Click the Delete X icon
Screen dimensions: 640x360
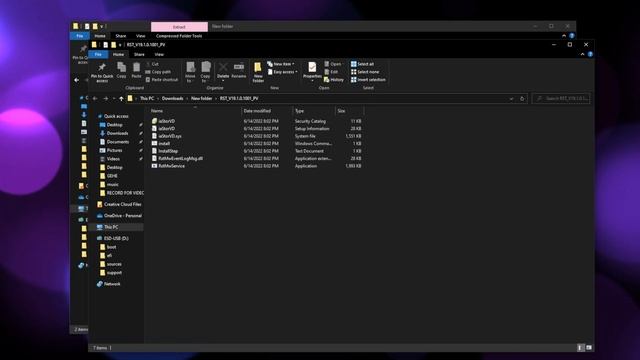click(x=223, y=67)
